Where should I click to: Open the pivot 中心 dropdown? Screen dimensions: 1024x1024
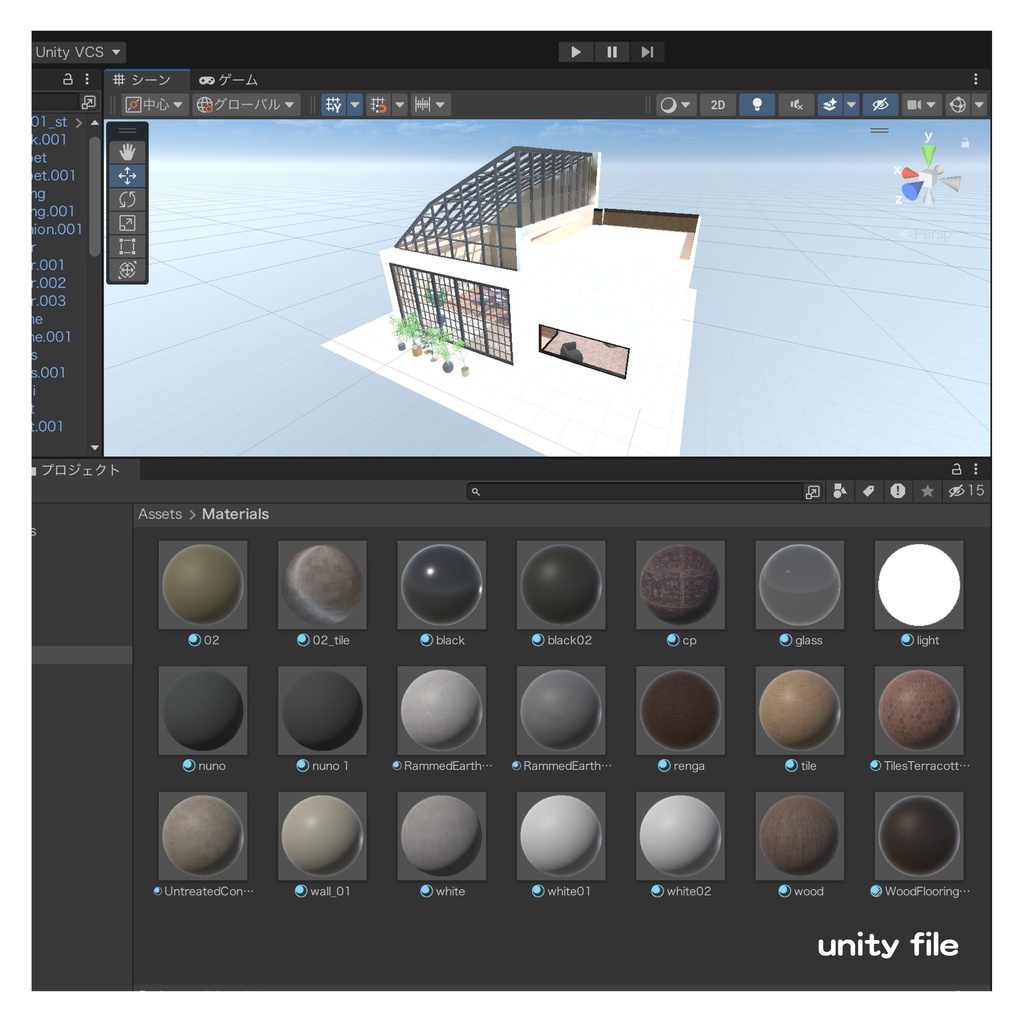pyautogui.click(x=155, y=104)
